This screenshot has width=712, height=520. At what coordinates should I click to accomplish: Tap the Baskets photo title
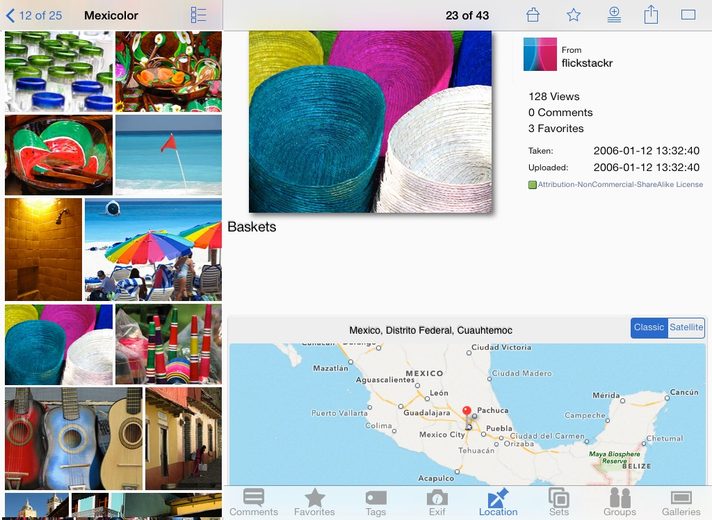point(252,227)
